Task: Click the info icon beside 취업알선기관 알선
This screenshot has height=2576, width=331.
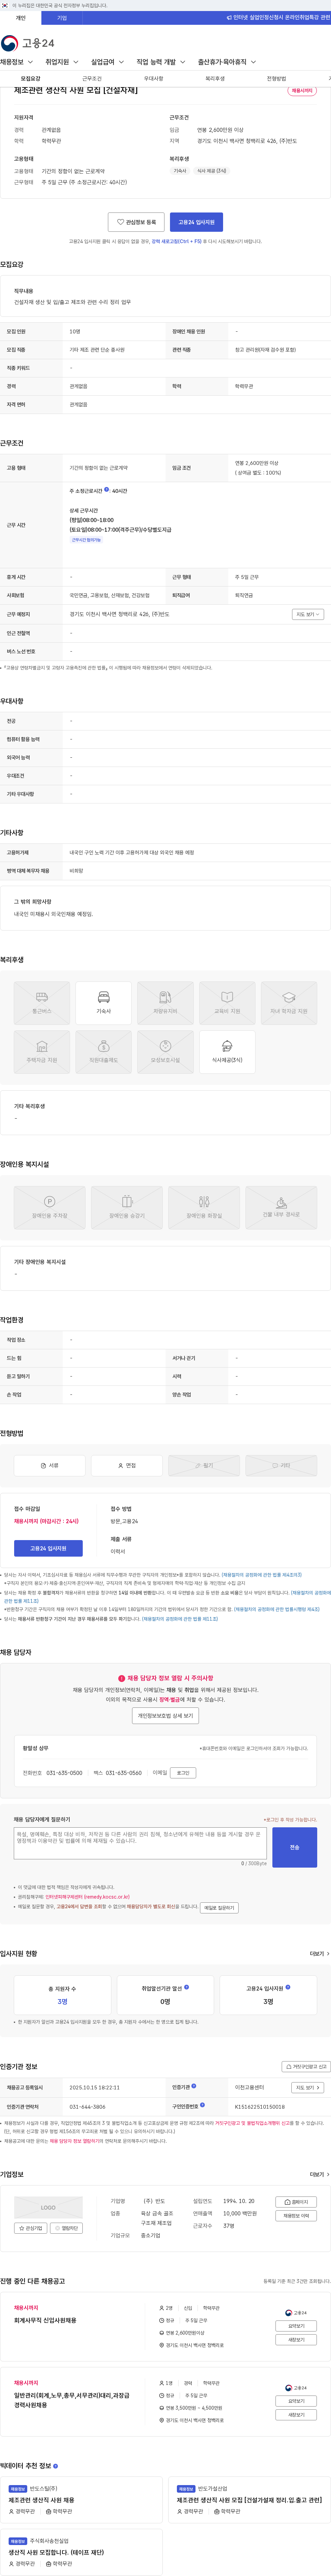Action: (x=186, y=1987)
